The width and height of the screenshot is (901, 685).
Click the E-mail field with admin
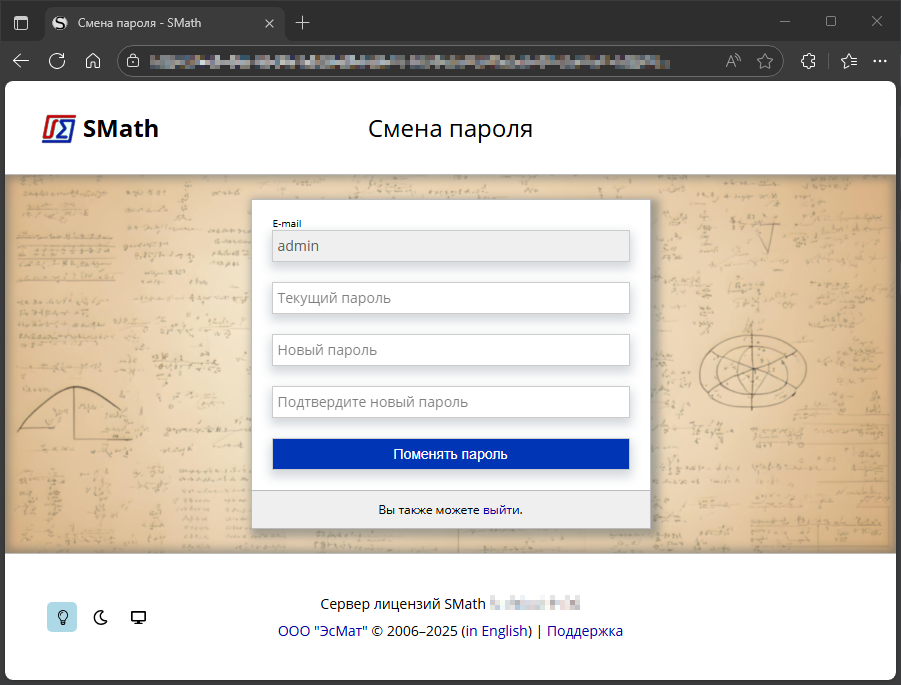point(450,246)
